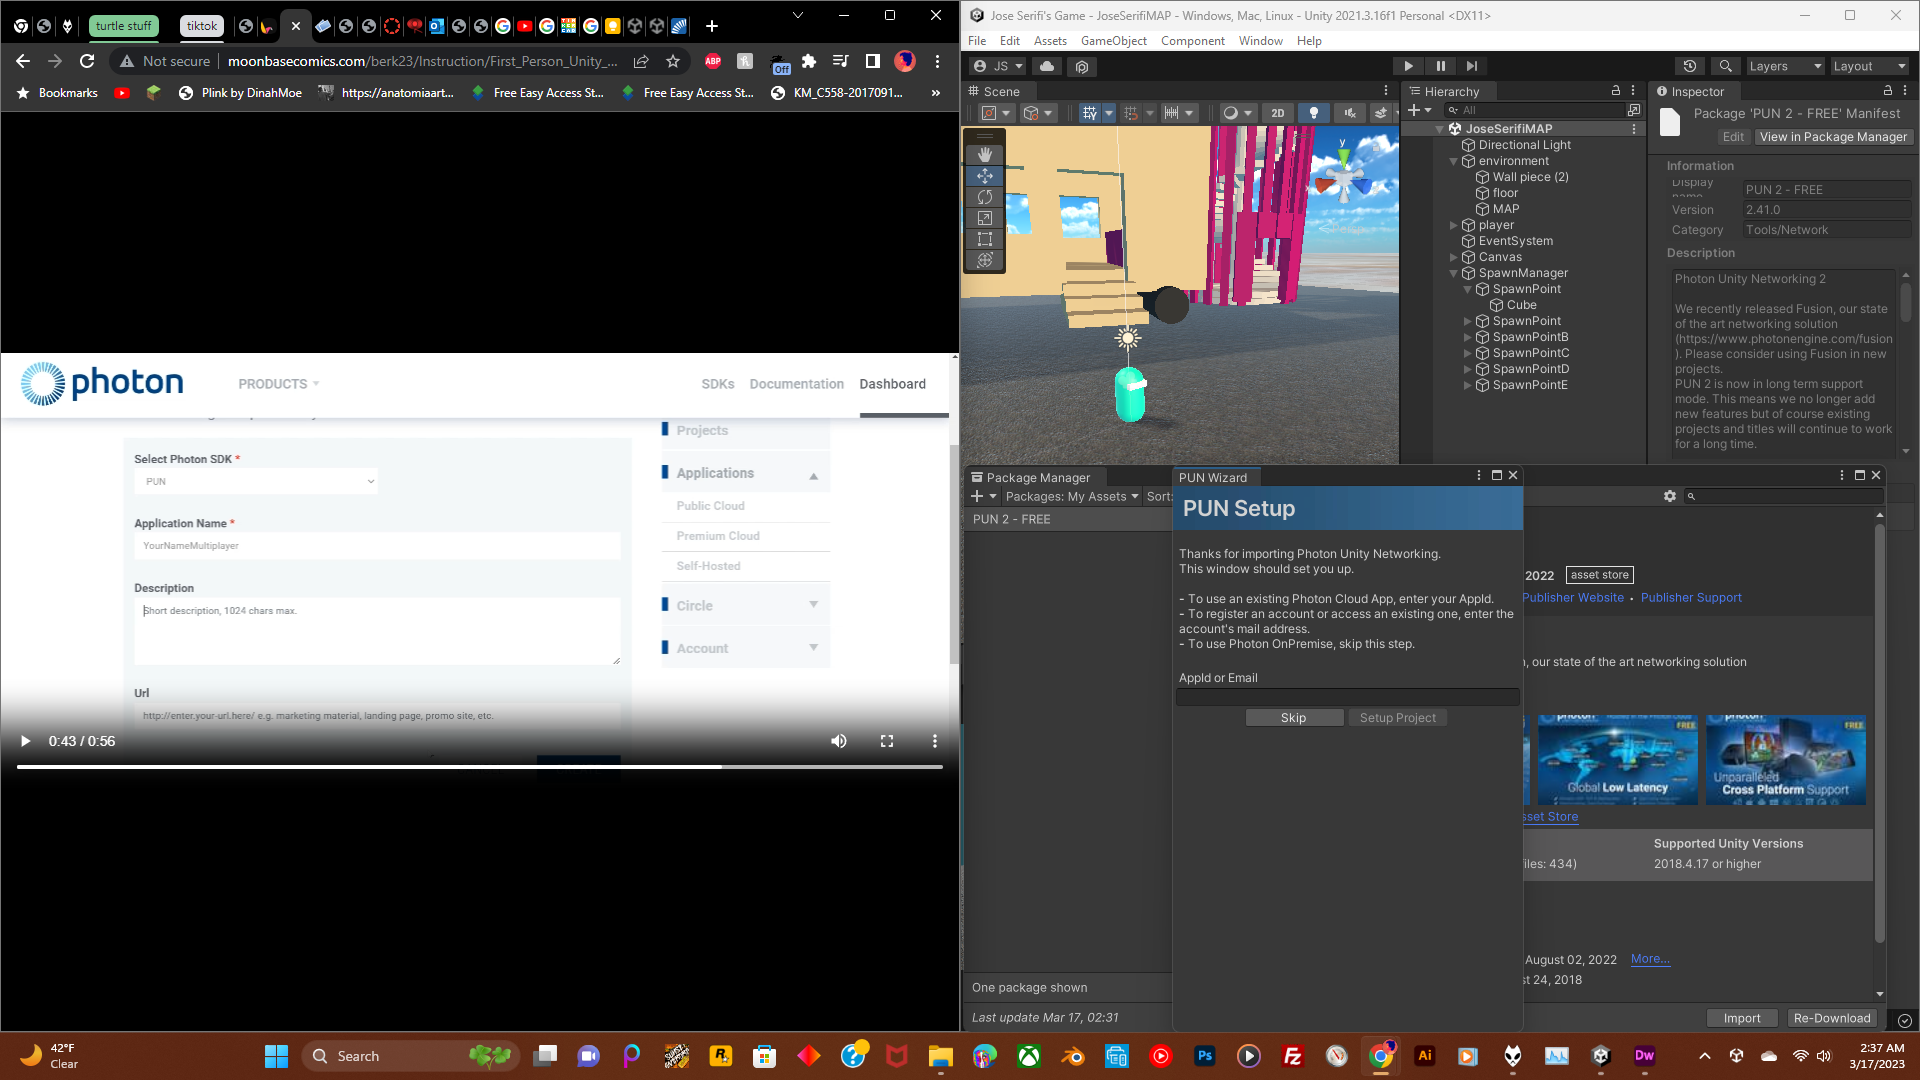Open Dreamweaver from the taskbar

1645,1056
